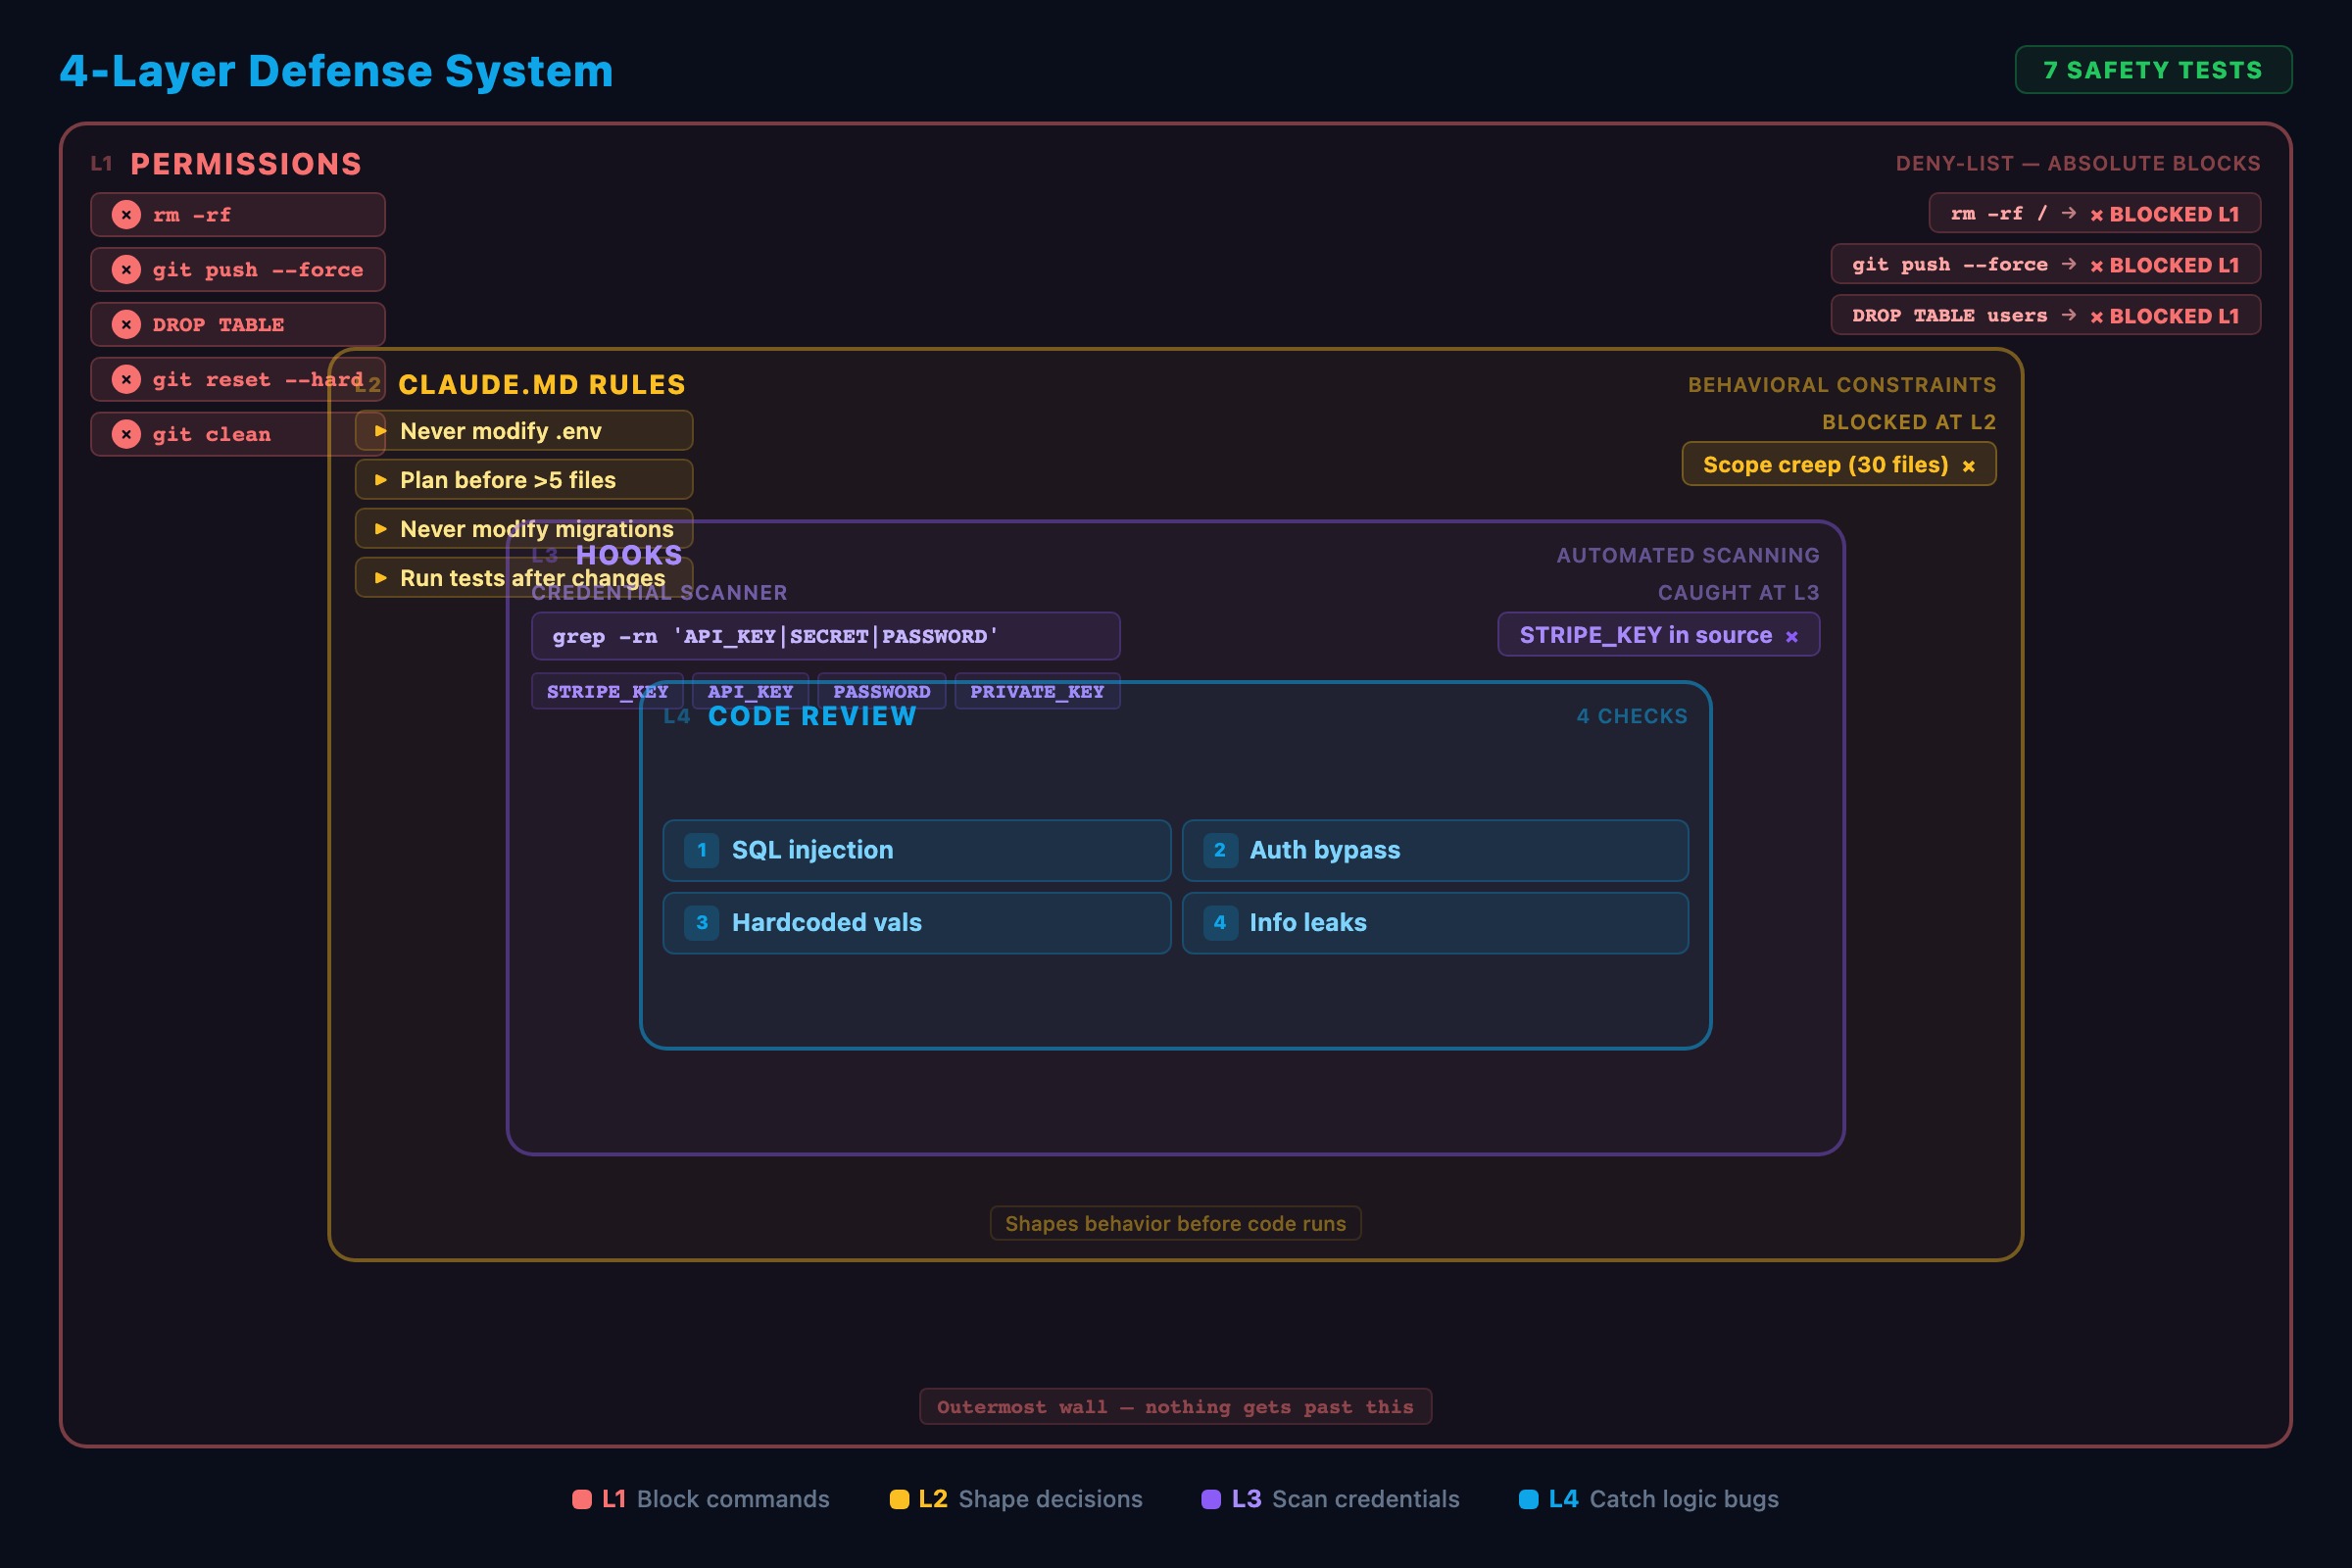Click the x icon on git push --force pill
This screenshot has width=2352, height=1568.
click(x=125, y=269)
